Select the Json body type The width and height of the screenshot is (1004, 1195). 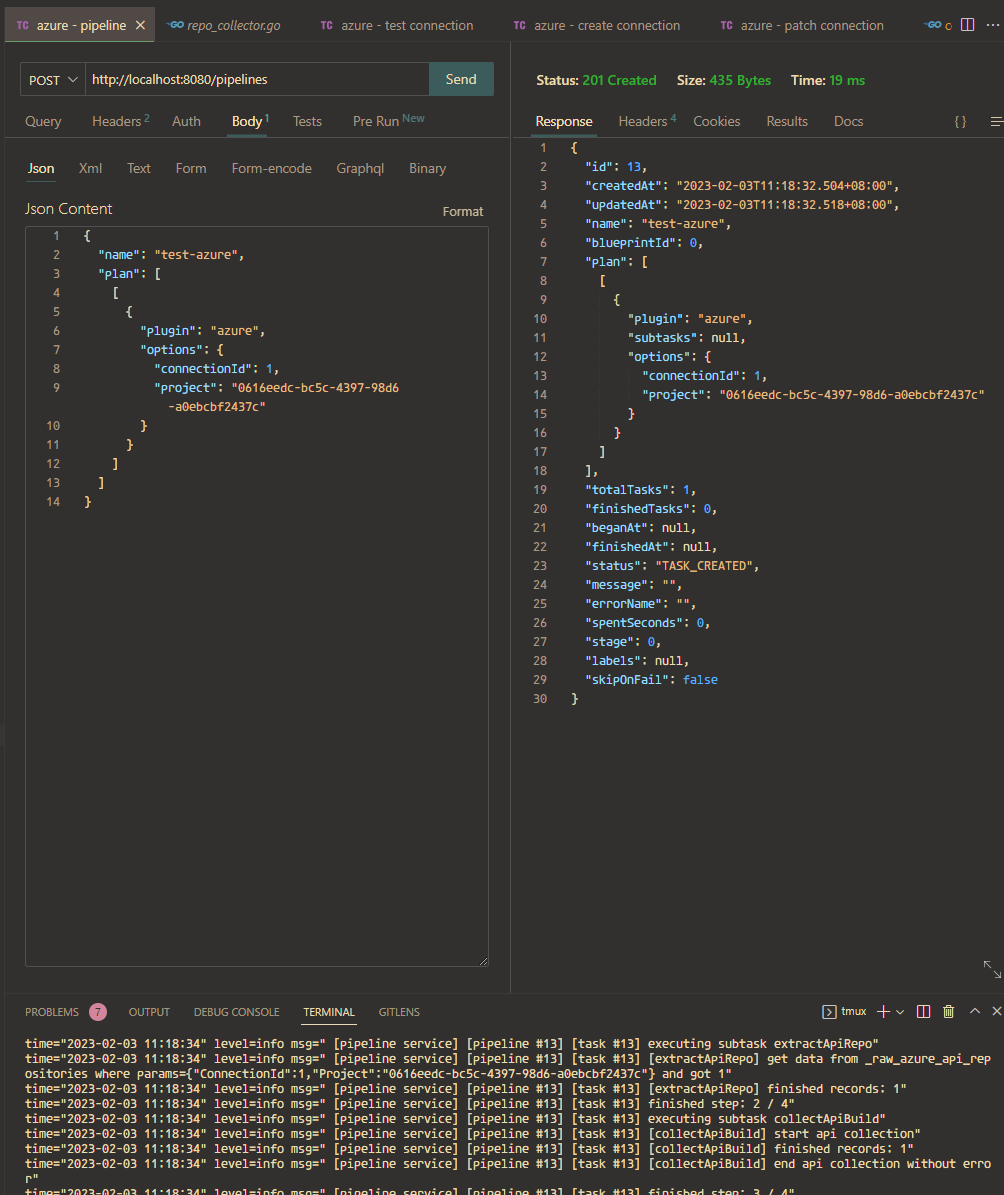41,168
